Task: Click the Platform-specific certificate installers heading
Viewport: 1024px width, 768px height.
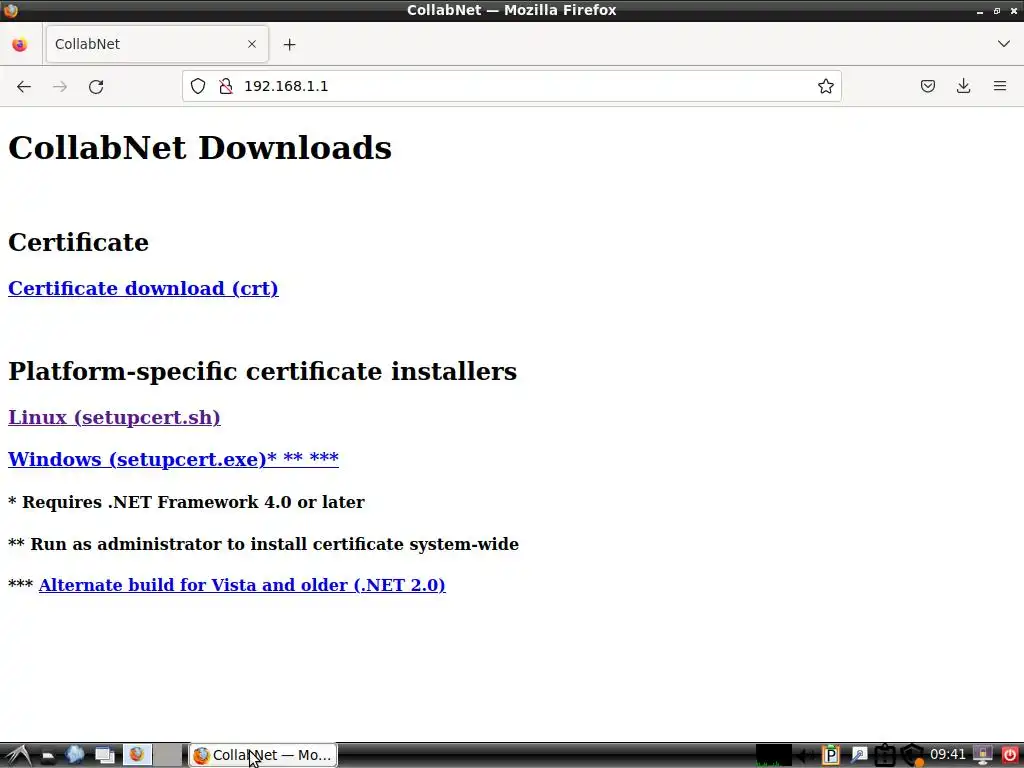Action: (x=263, y=371)
